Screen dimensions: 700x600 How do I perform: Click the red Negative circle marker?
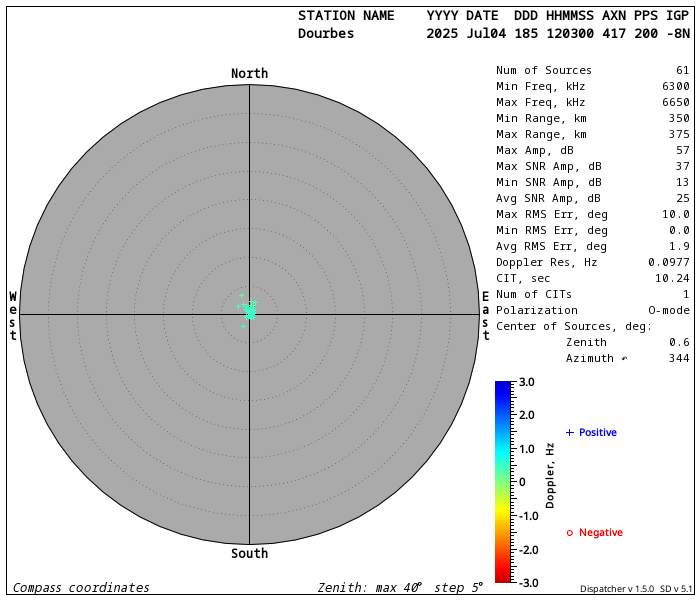(570, 533)
